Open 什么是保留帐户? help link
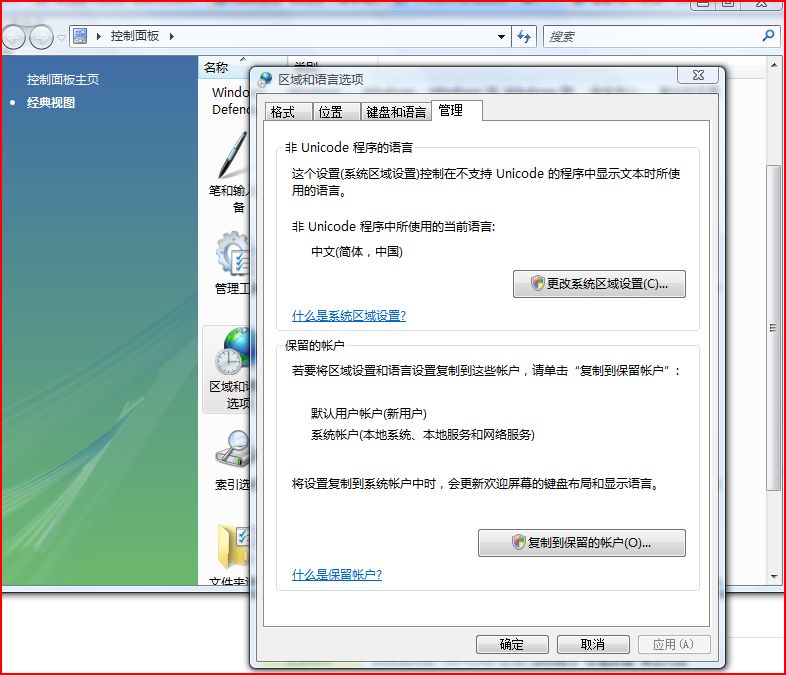The height and width of the screenshot is (675, 786). [x=337, y=575]
